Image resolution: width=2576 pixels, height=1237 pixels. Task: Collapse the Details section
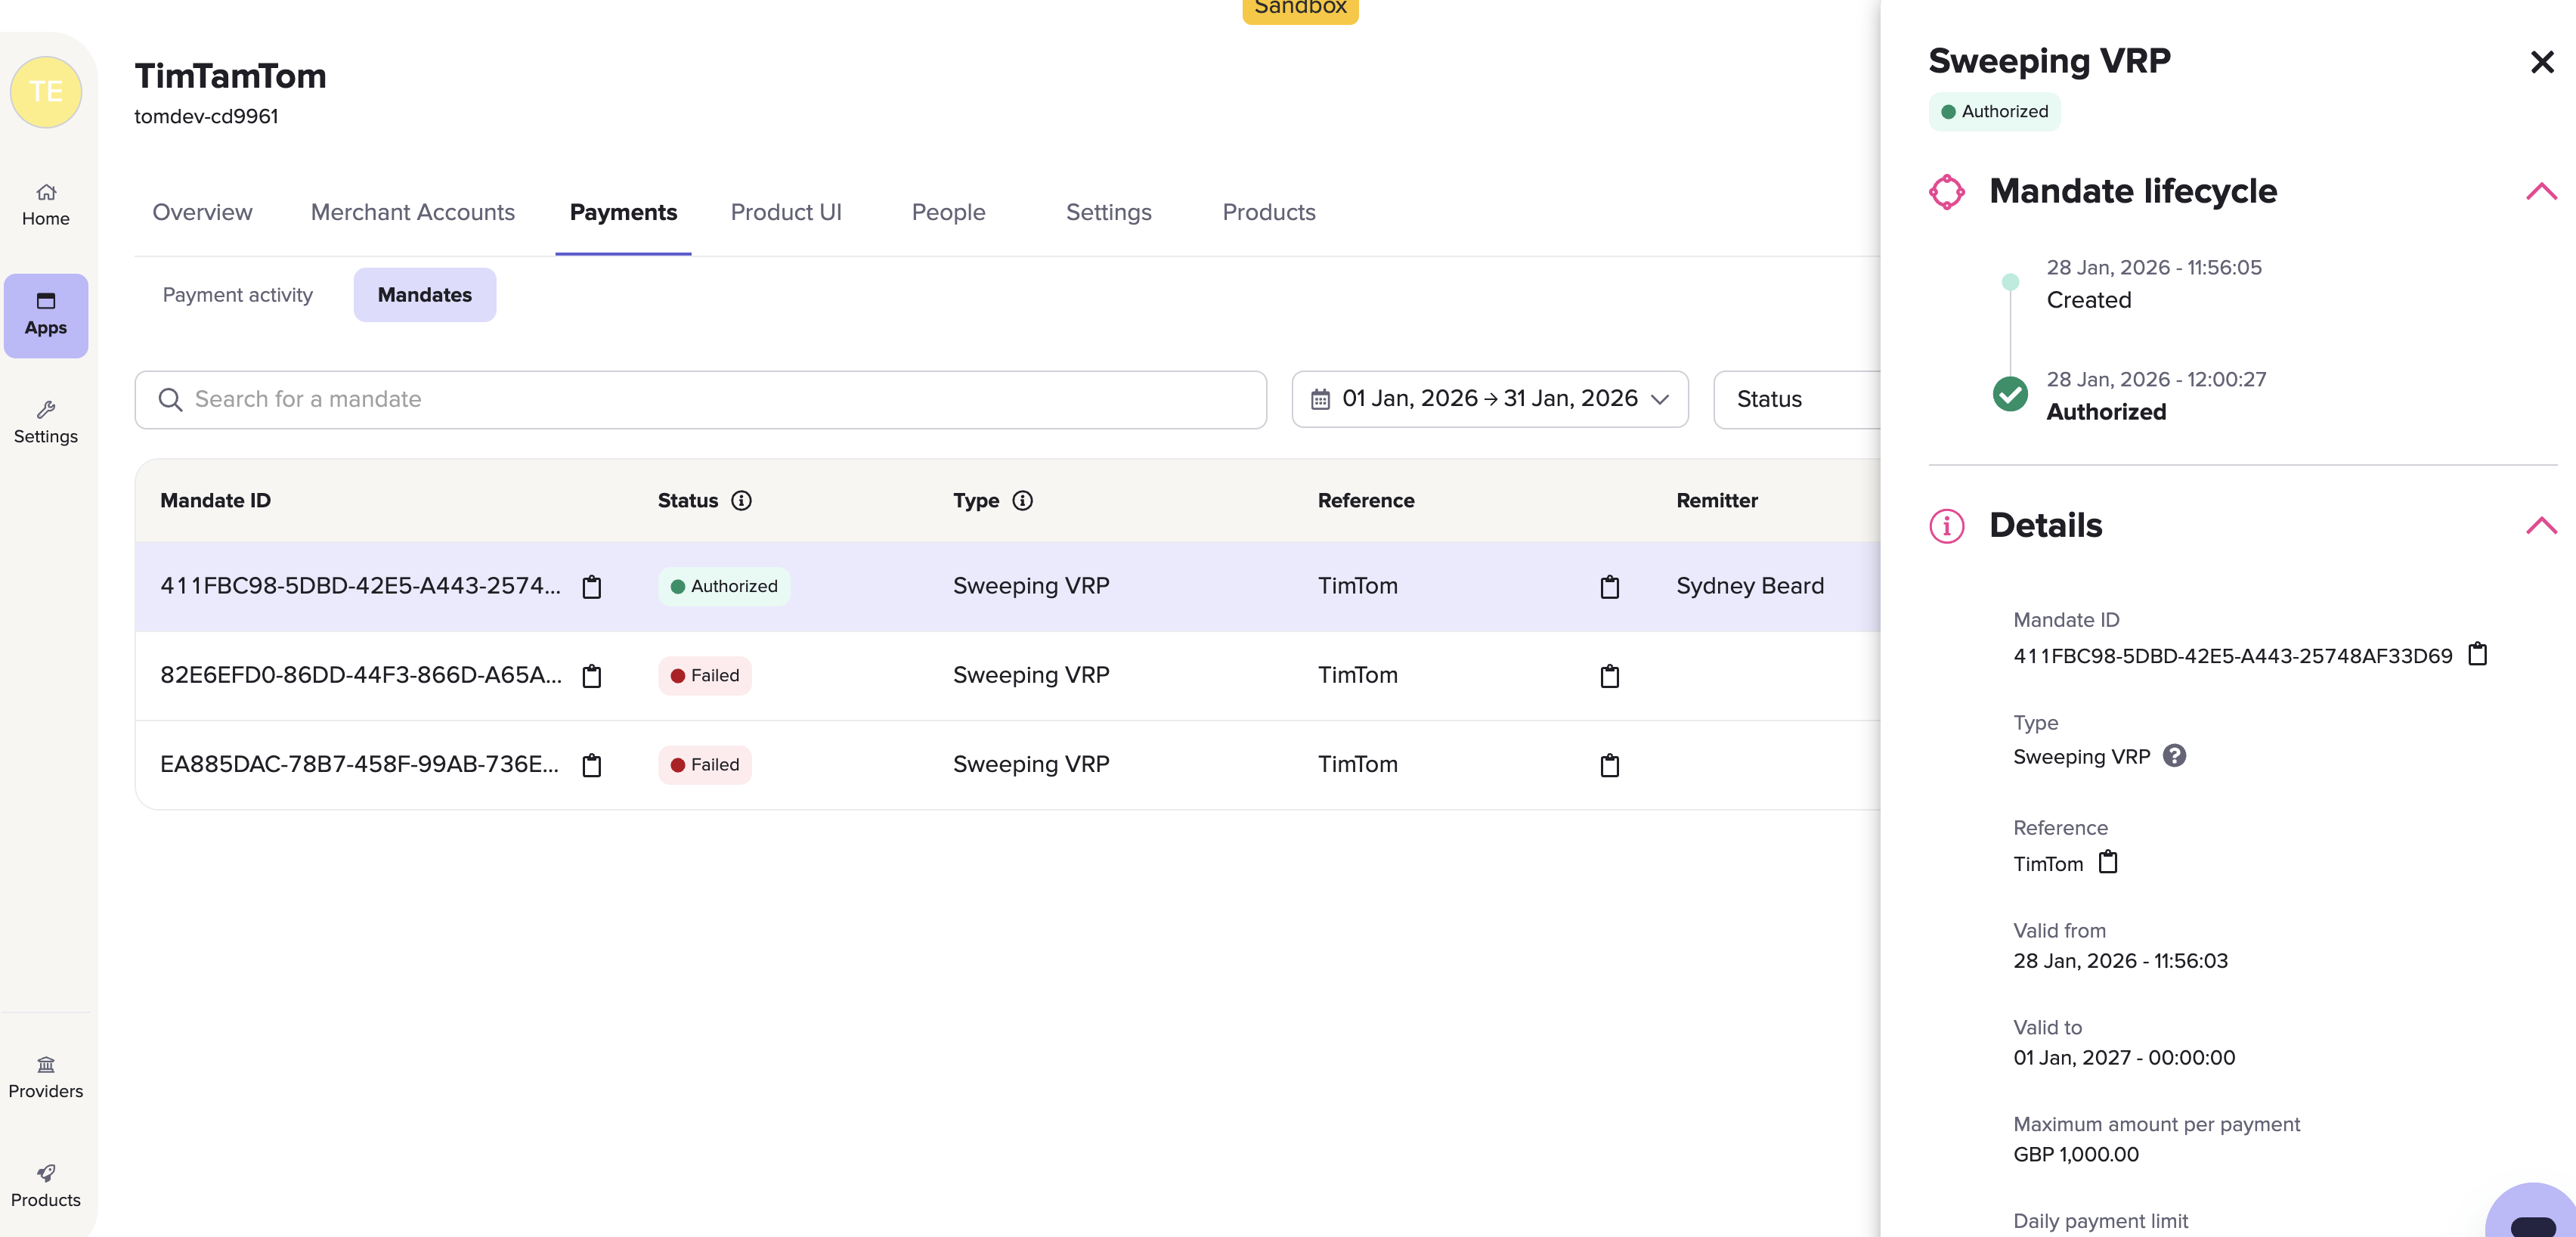coord(2540,525)
